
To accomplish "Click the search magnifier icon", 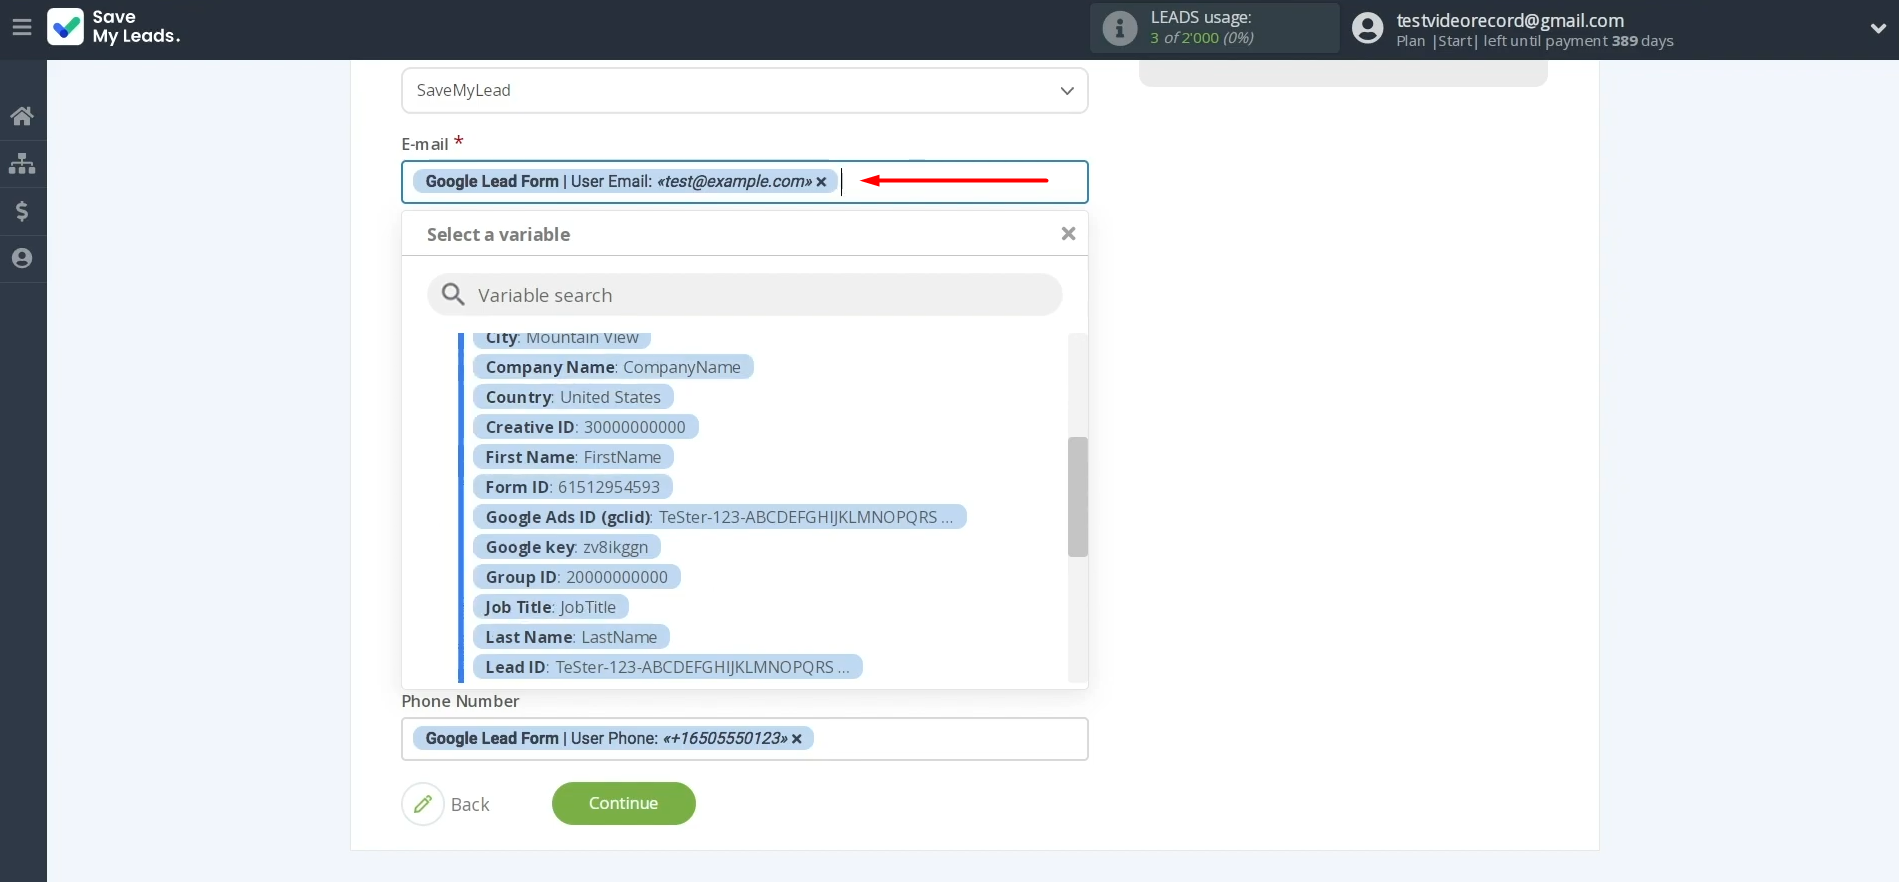I will point(453,294).
